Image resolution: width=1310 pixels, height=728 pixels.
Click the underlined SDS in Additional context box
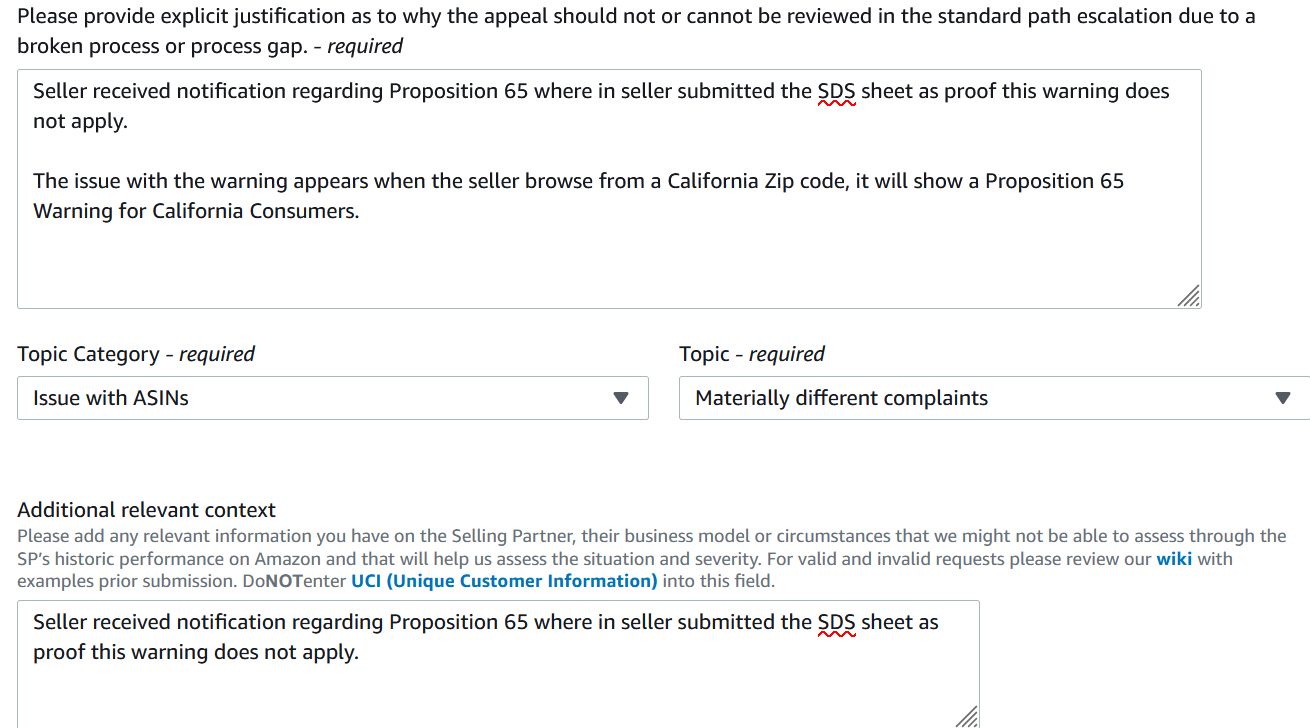click(836, 622)
